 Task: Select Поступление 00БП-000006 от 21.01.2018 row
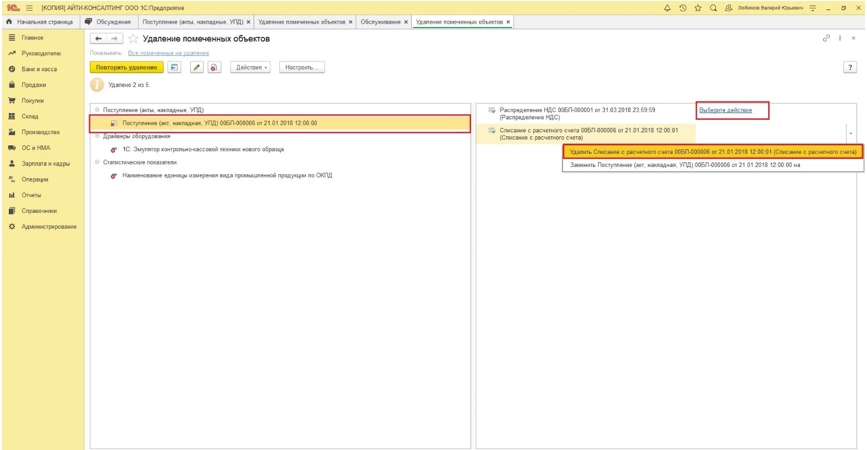click(x=280, y=123)
